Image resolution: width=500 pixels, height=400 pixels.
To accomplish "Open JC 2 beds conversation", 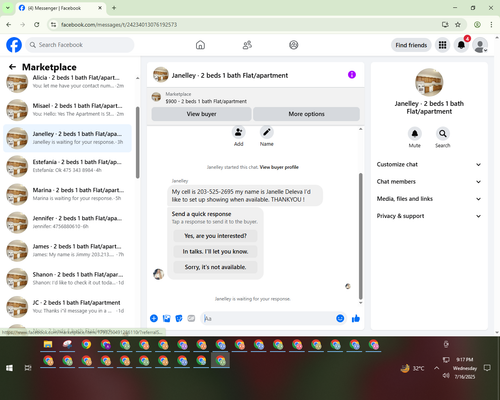I will coord(68,307).
